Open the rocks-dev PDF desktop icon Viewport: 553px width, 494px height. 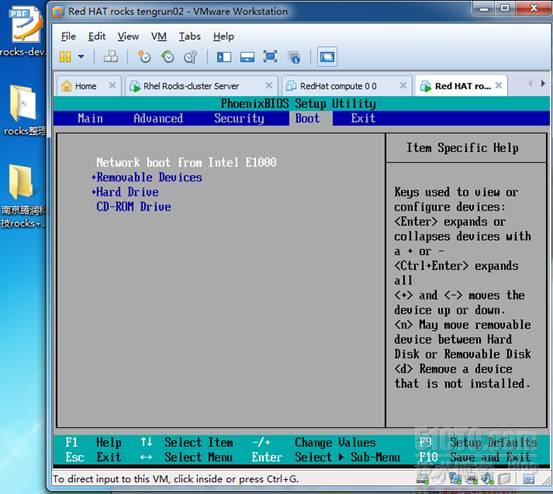point(24,31)
